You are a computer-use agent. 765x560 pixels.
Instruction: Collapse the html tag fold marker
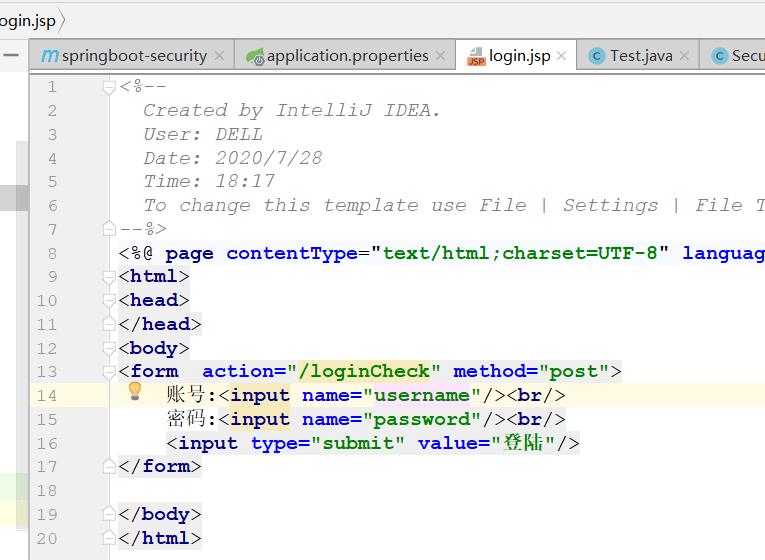pyautogui.click(x=110, y=277)
